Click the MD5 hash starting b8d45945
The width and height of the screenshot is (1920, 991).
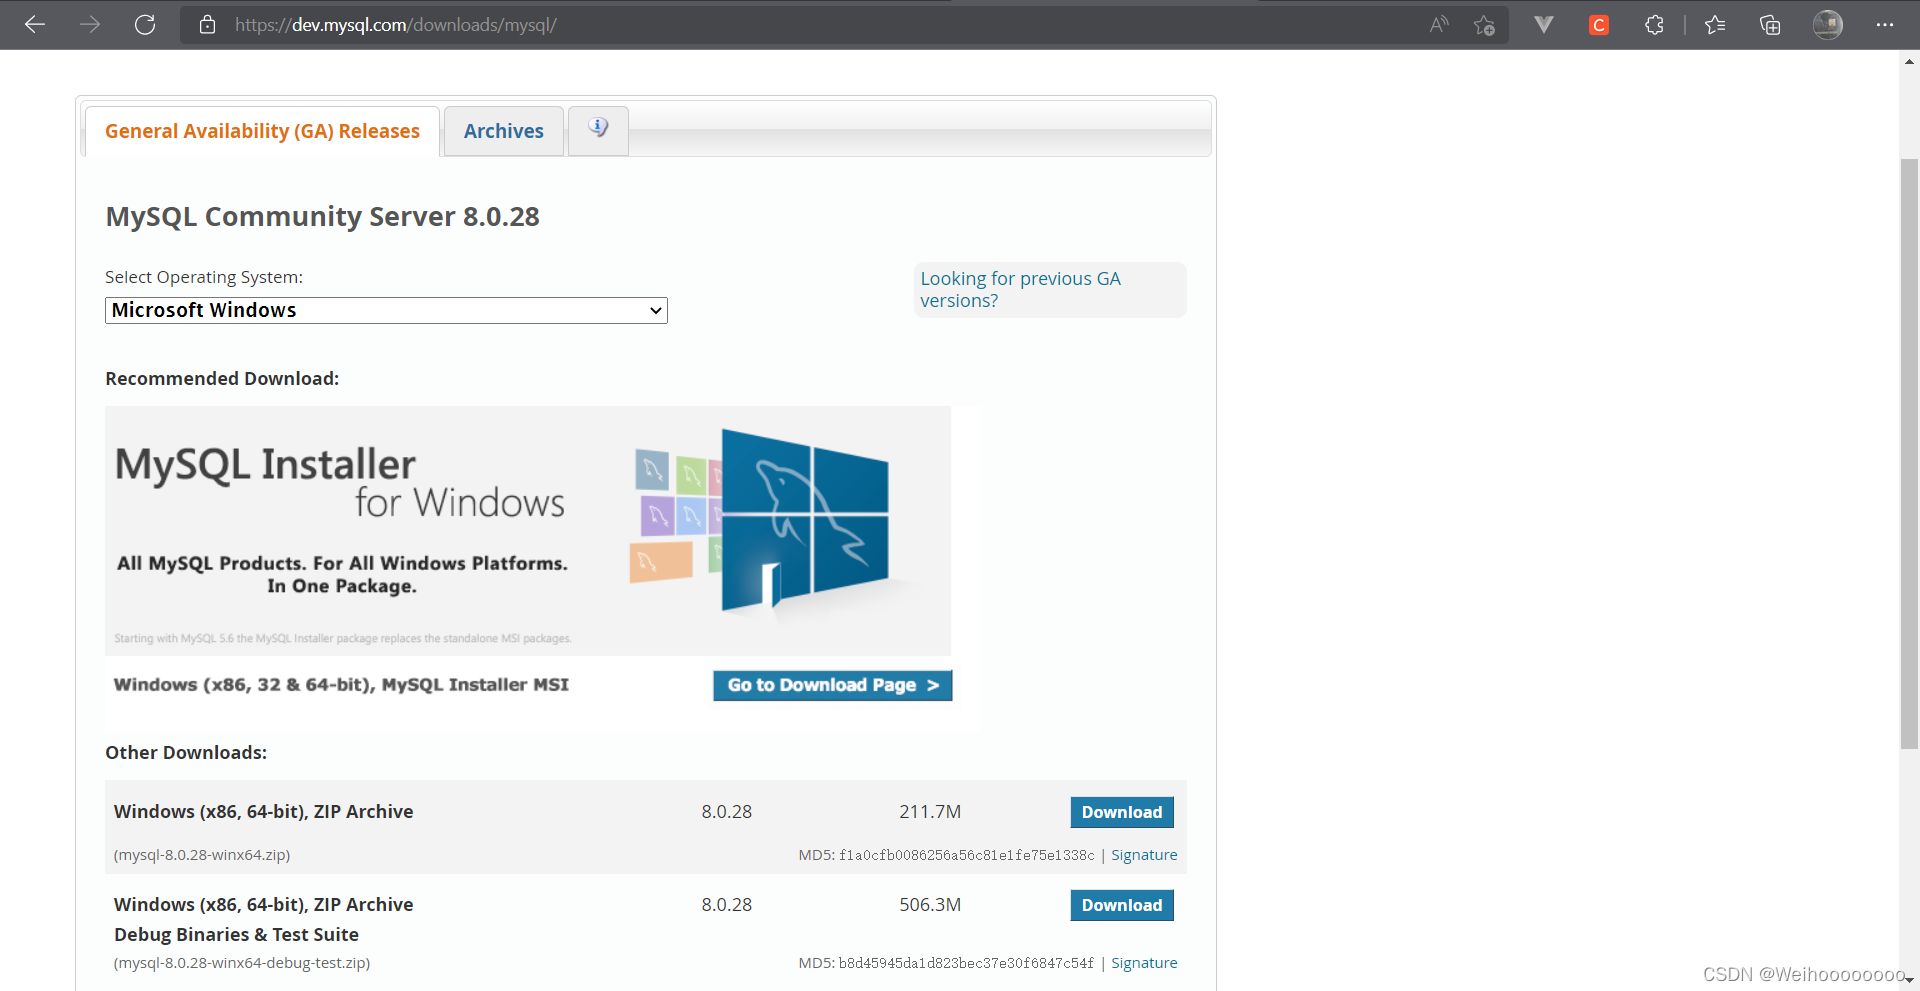(966, 963)
